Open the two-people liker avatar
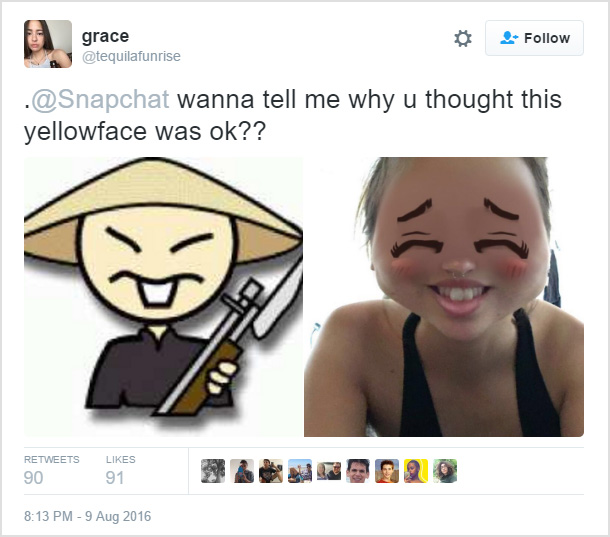610x537 pixels. 329,471
